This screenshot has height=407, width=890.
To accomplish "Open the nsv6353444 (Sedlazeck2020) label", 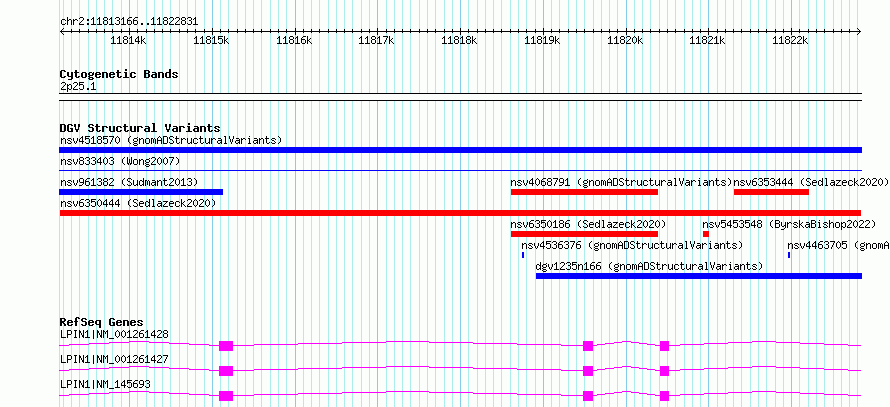I will [811, 182].
